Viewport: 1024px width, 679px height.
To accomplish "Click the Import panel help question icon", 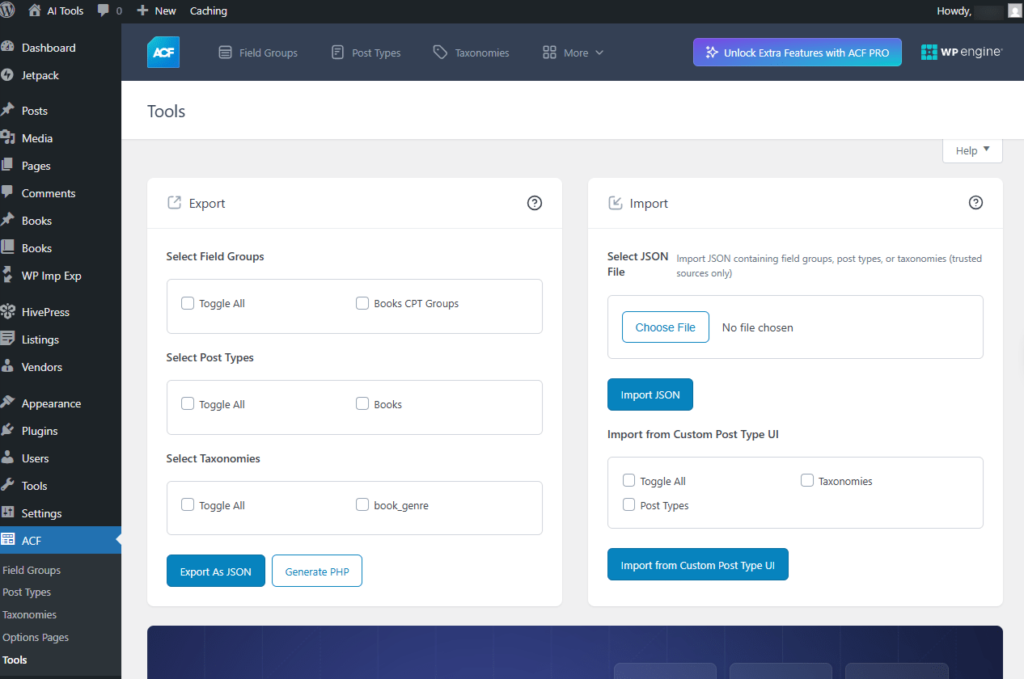I will [976, 203].
